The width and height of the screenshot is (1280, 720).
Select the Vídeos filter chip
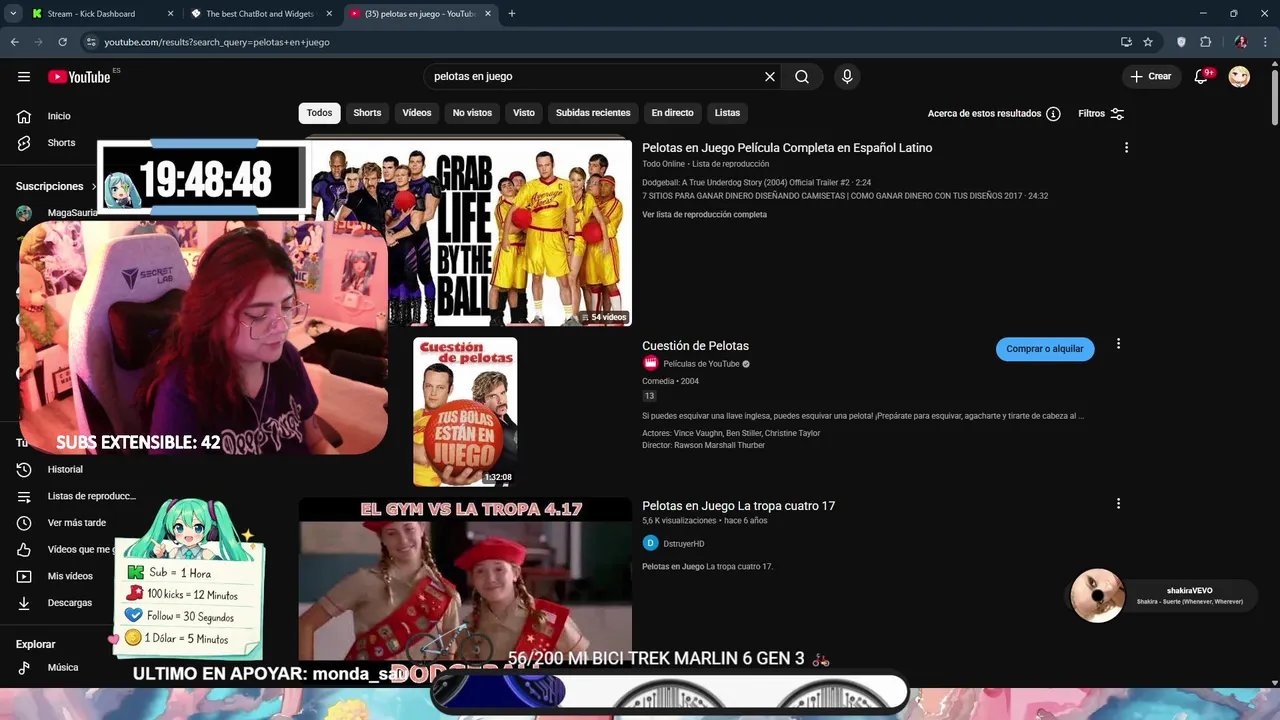point(417,113)
